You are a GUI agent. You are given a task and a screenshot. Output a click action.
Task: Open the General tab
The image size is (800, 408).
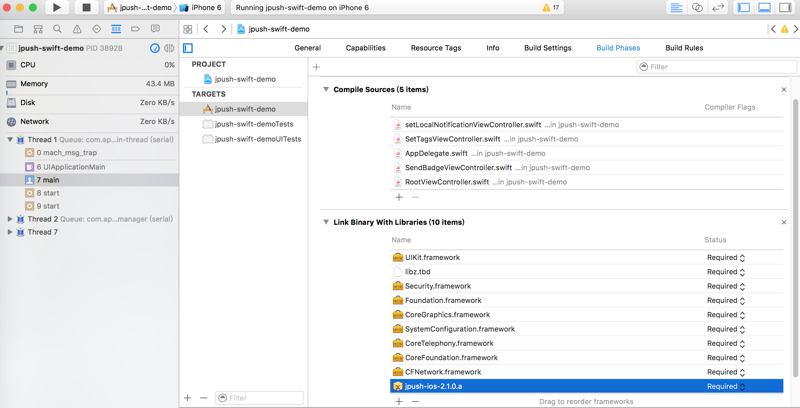[x=308, y=48]
